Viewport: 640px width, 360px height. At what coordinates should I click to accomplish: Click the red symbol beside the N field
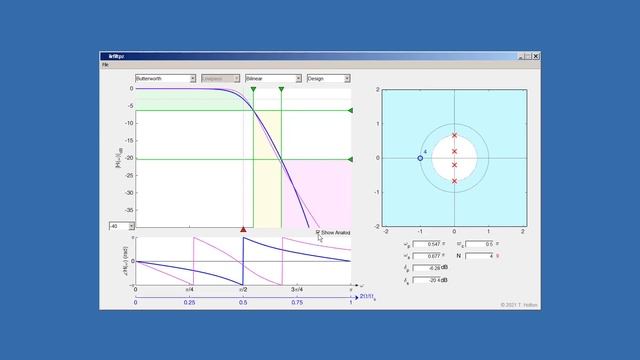pyautogui.click(x=498, y=256)
